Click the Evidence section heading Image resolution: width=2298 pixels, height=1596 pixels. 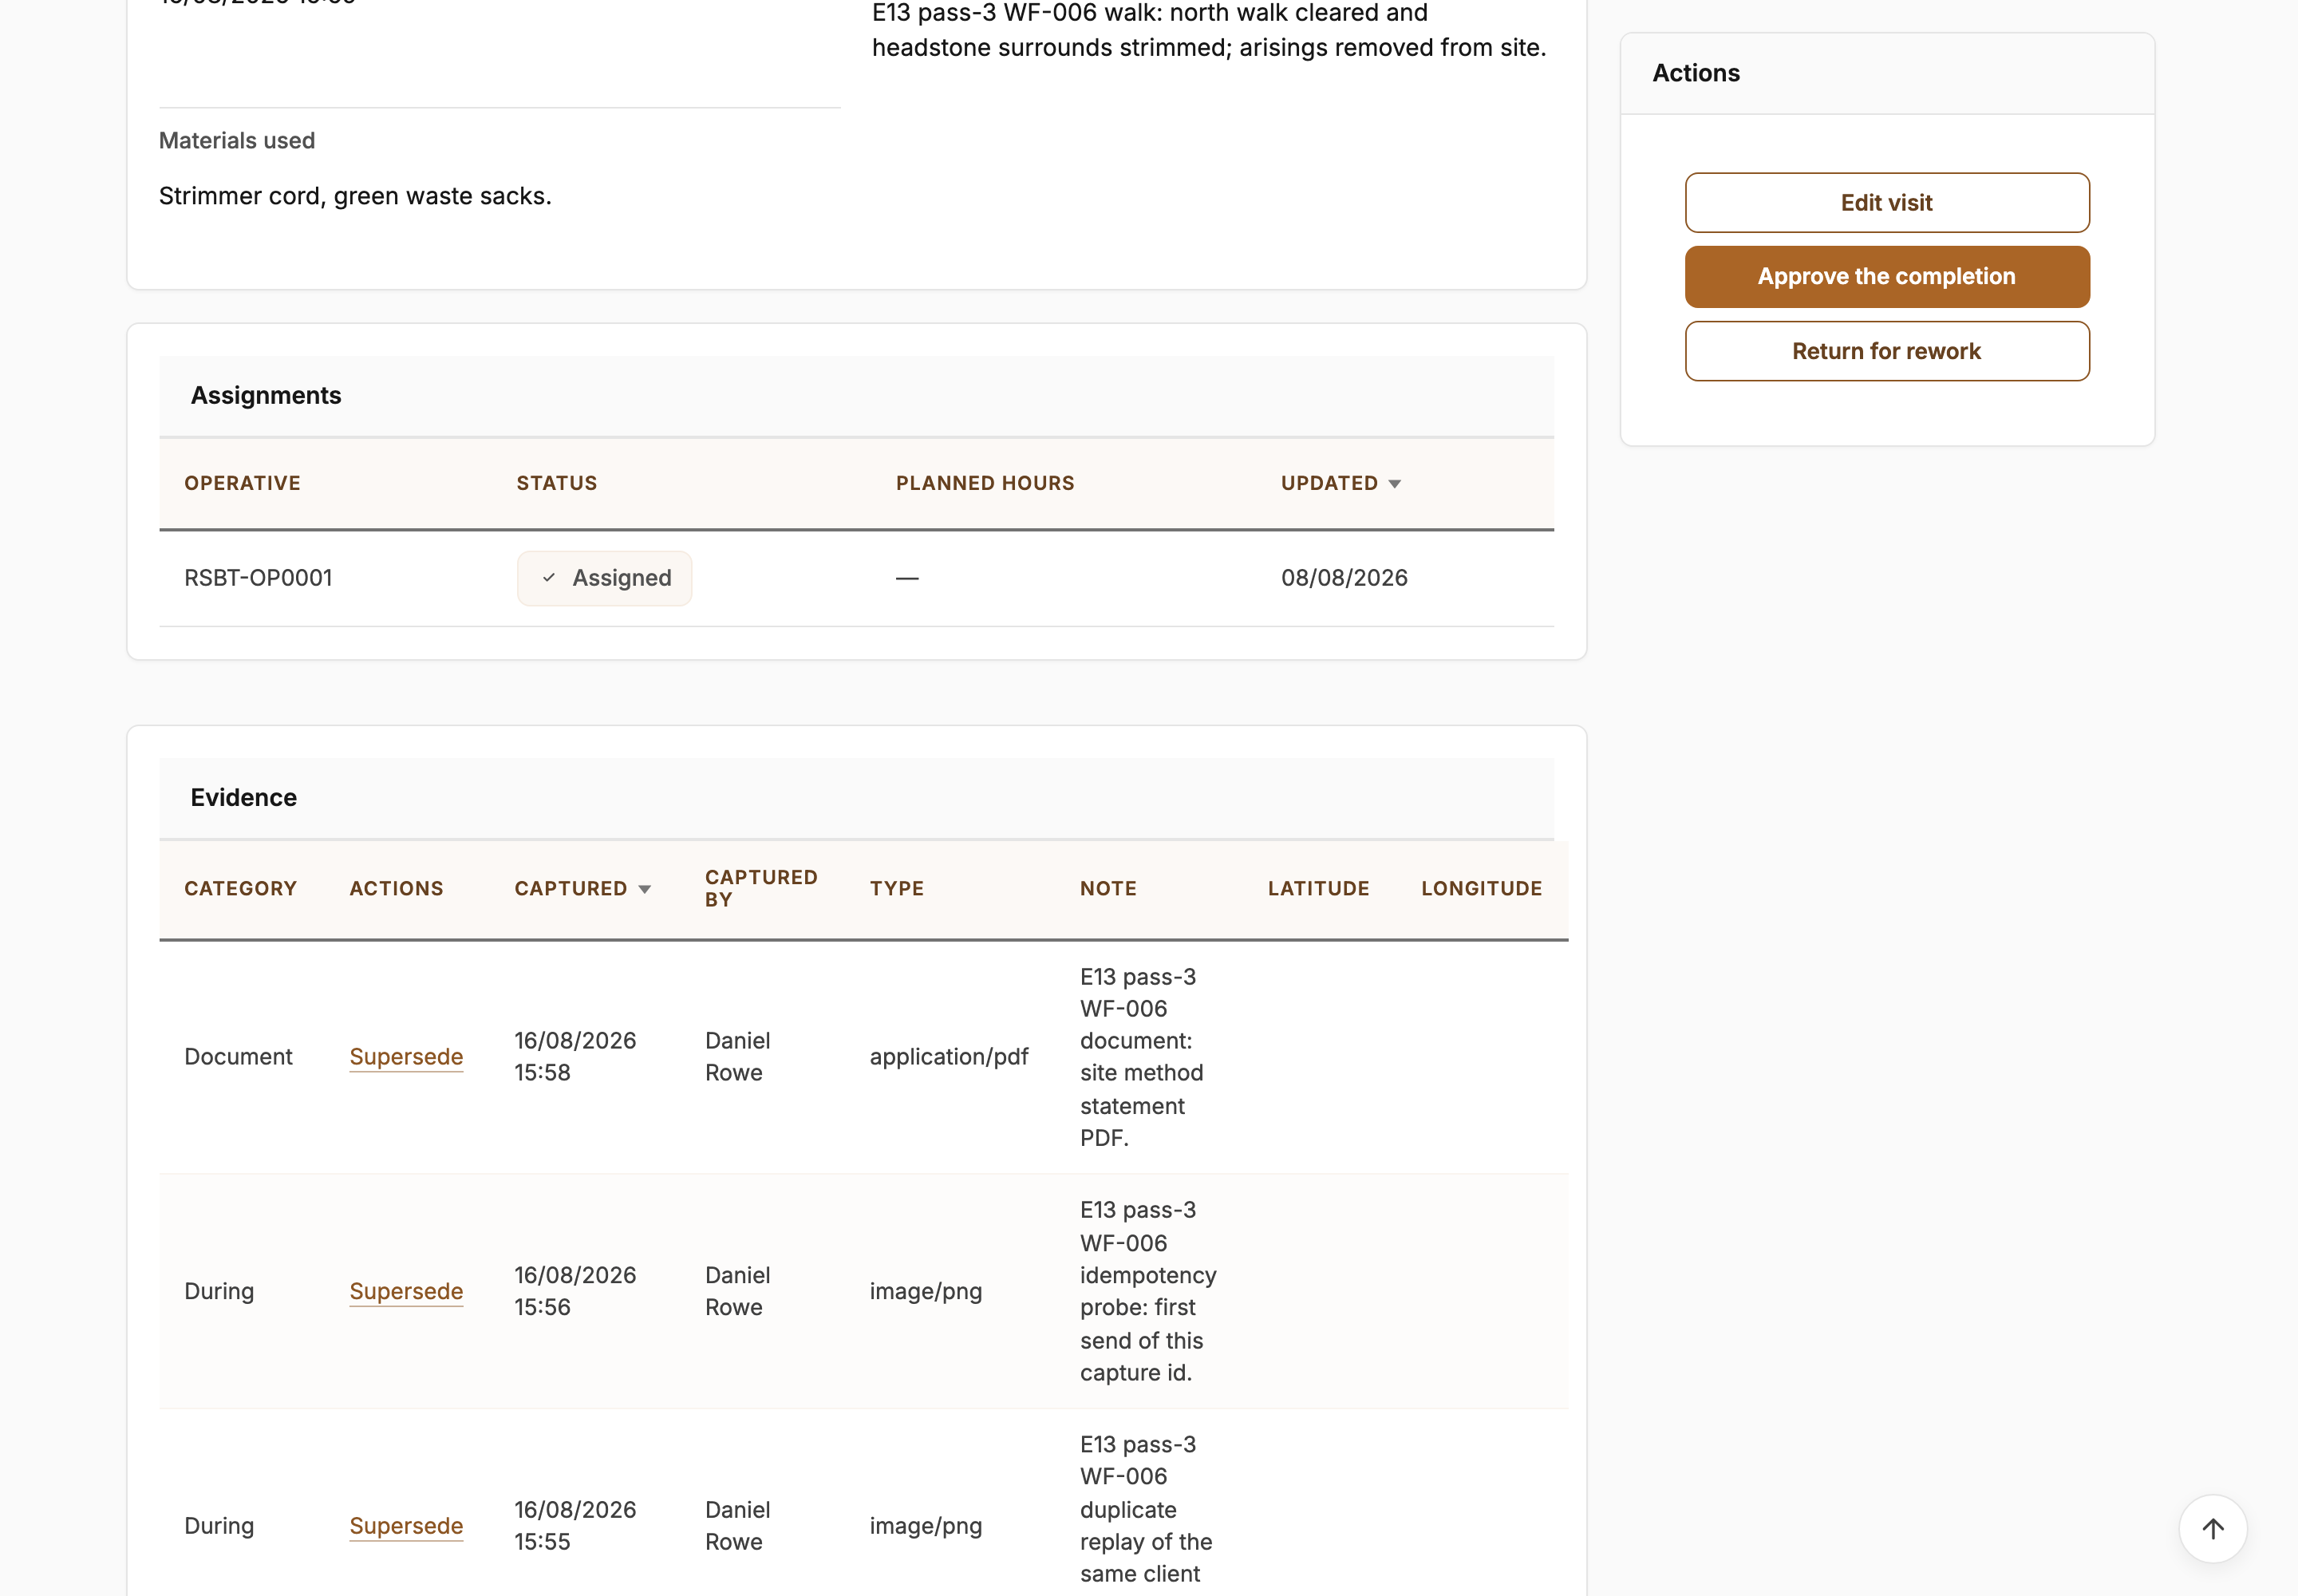[x=244, y=798]
